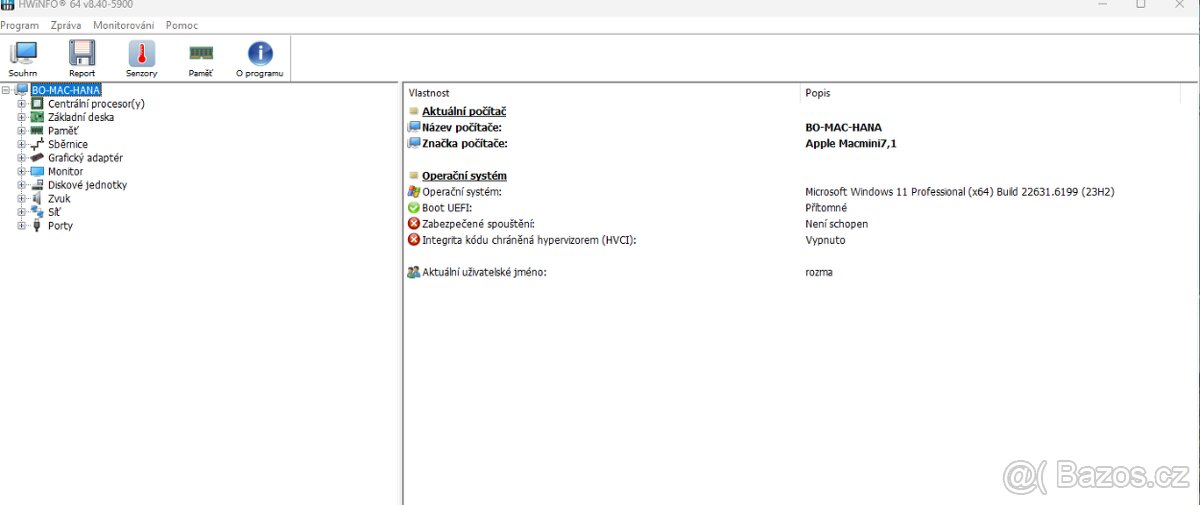
Task: Click the Microsoft Windows 11 Professional value
Action: 959,191
